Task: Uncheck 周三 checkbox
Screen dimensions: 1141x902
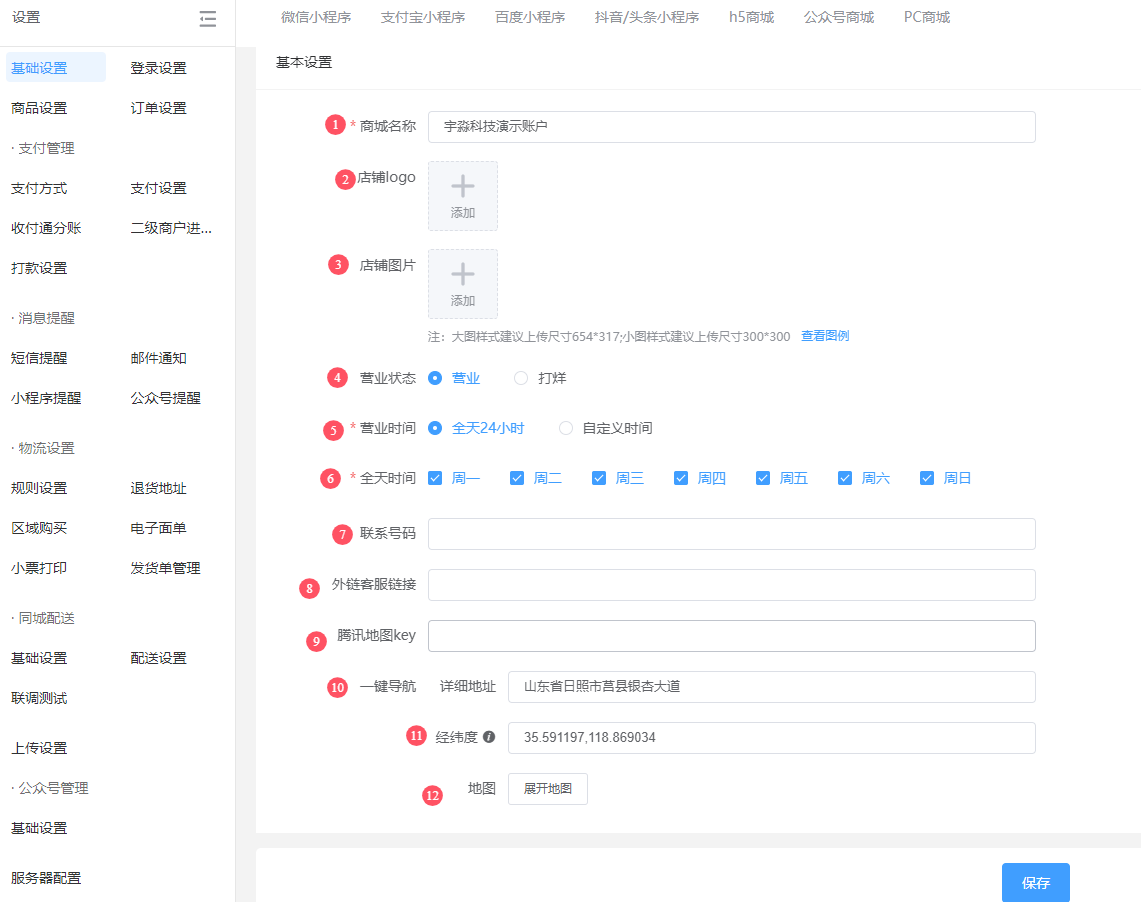Action: tap(599, 478)
